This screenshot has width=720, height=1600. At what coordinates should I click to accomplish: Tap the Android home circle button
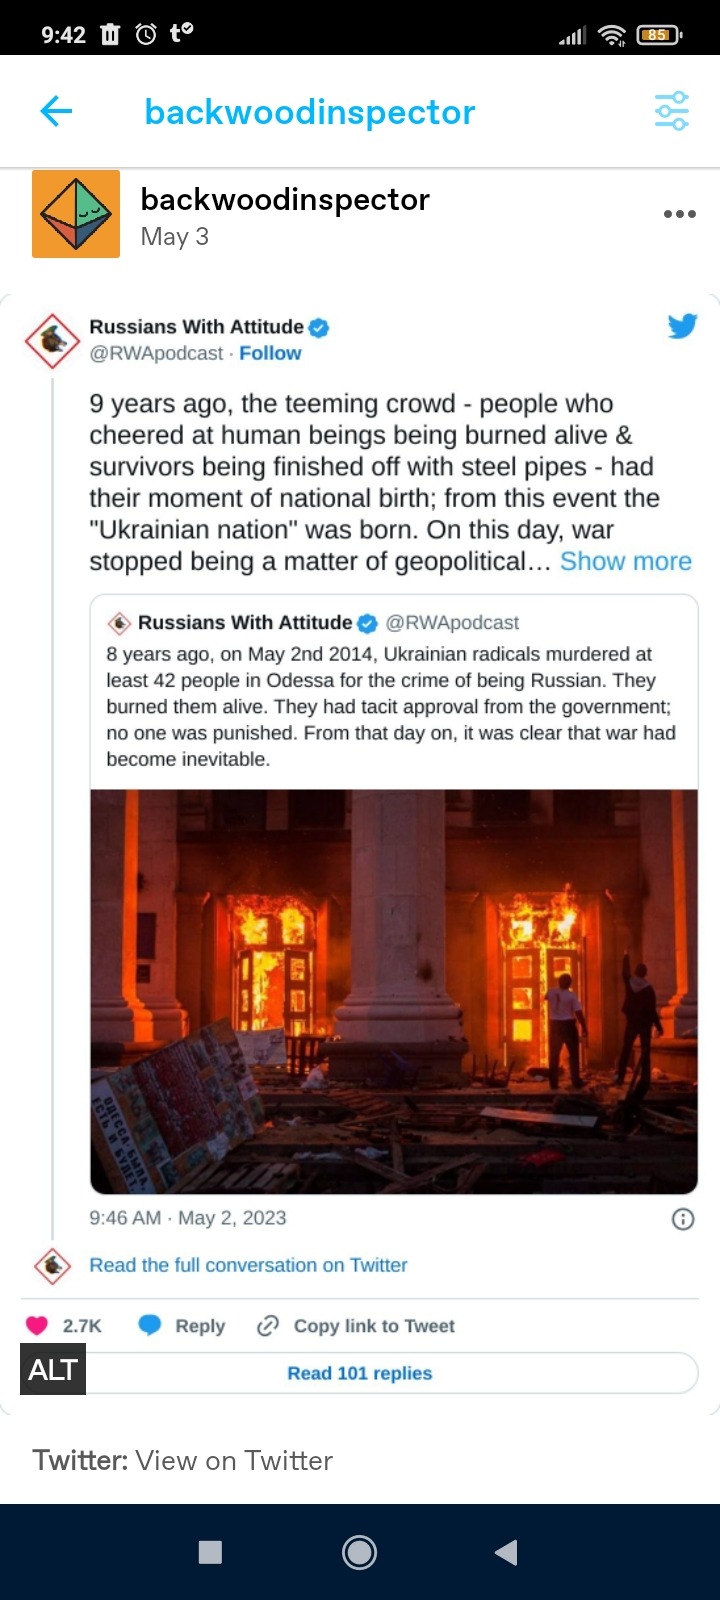tap(359, 1552)
